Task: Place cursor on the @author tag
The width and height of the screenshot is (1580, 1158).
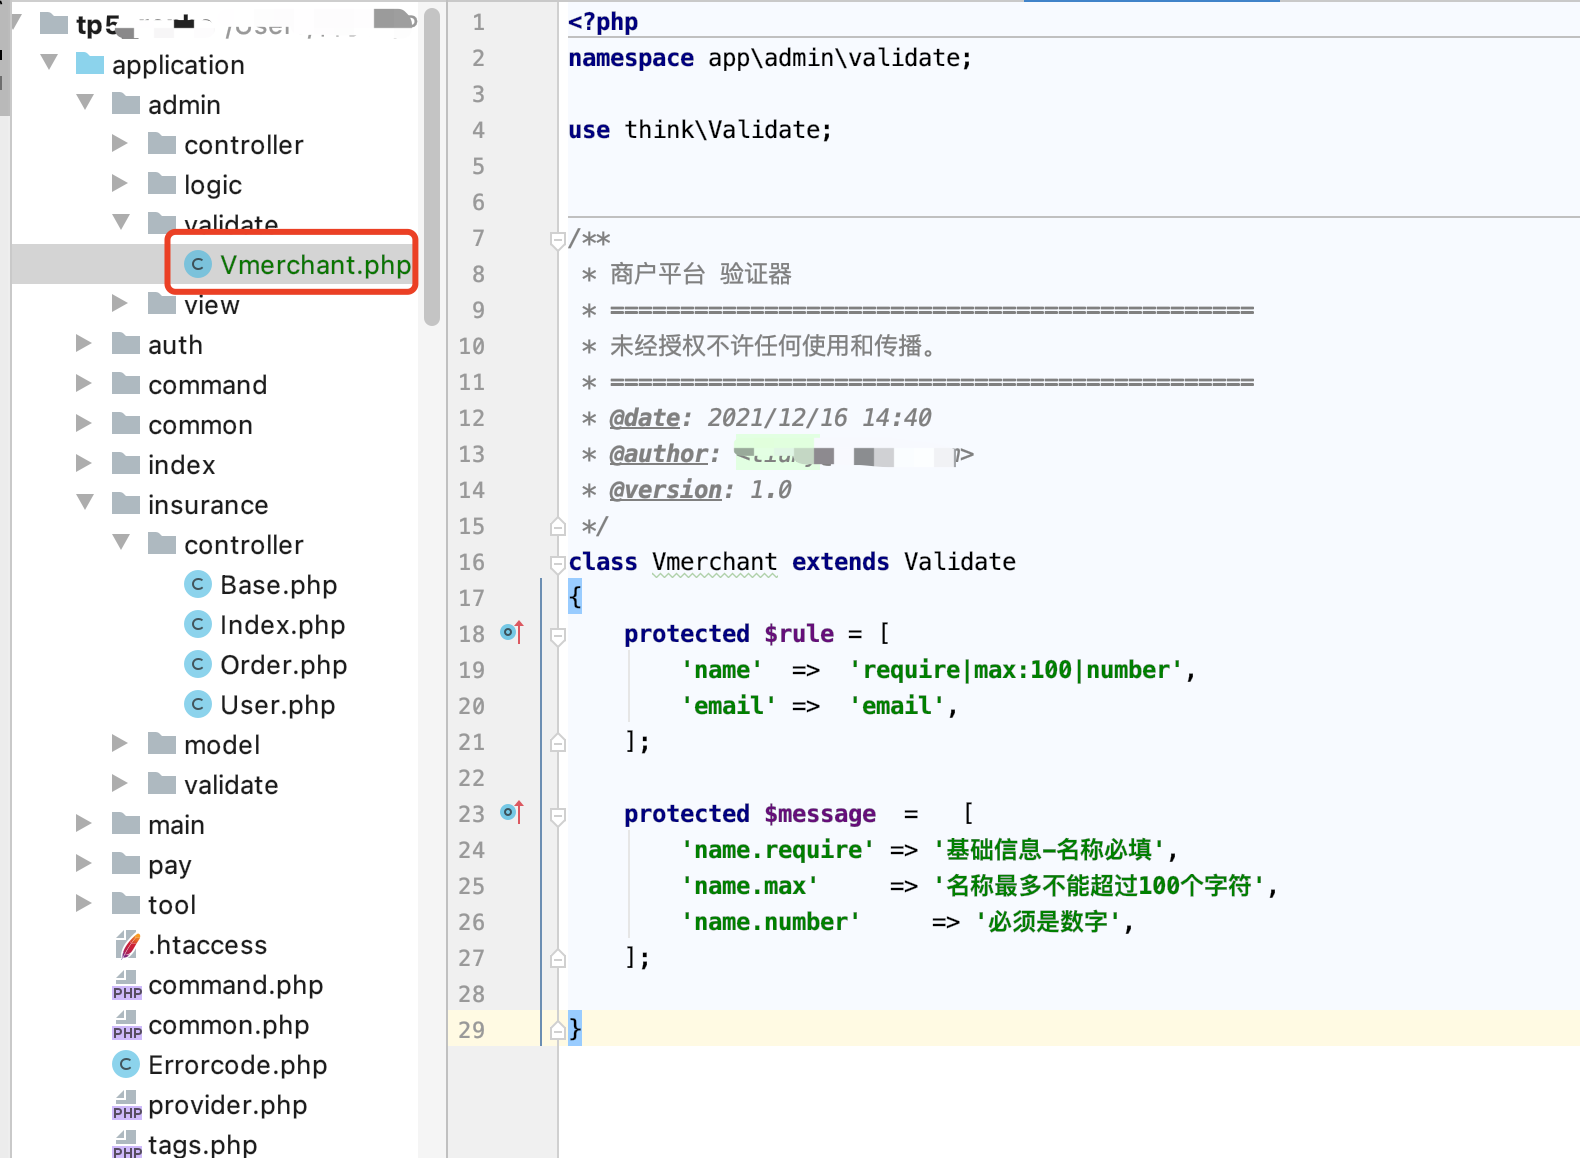Action: coord(659,454)
